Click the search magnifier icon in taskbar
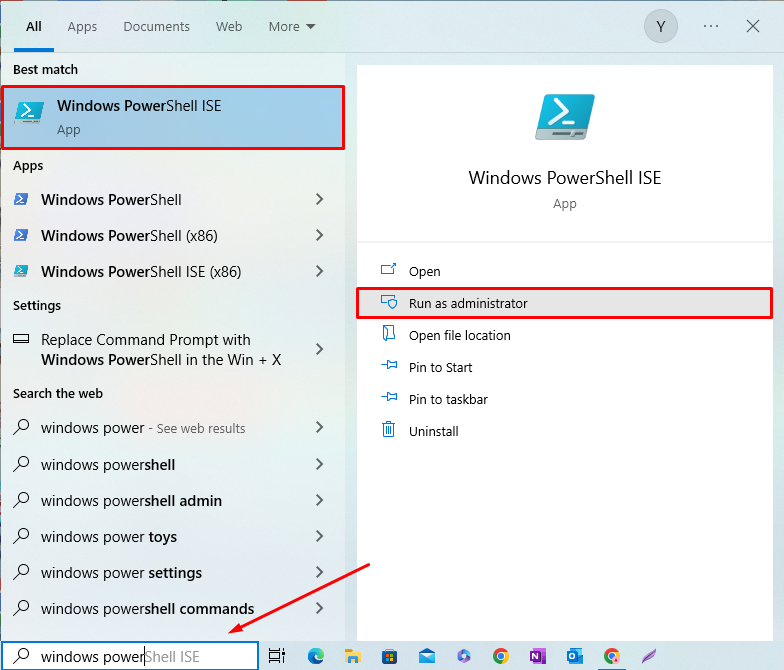This screenshot has height=670, width=784. pos(22,655)
